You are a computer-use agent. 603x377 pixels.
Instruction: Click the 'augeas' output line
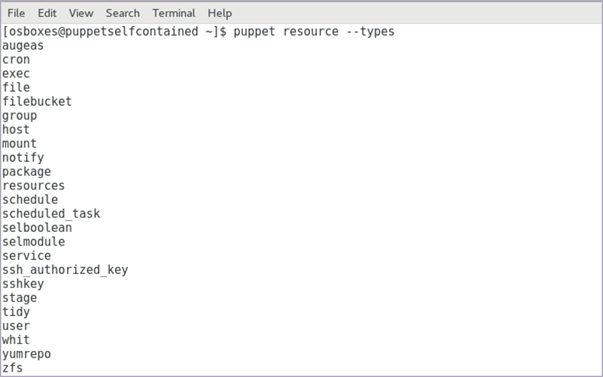23,46
